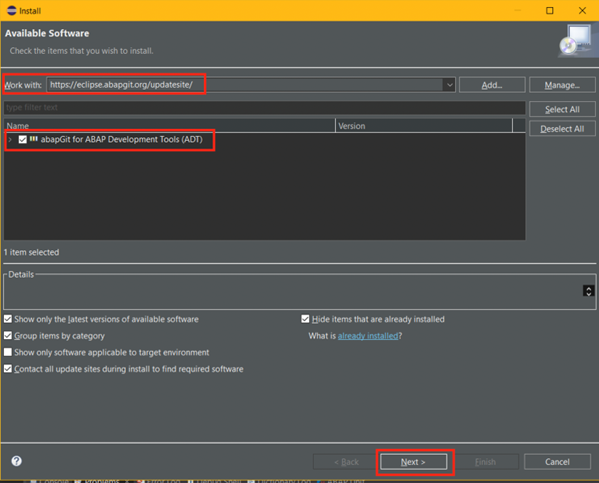
Task: Focus the type filter text box
Action: tap(264, 107)
